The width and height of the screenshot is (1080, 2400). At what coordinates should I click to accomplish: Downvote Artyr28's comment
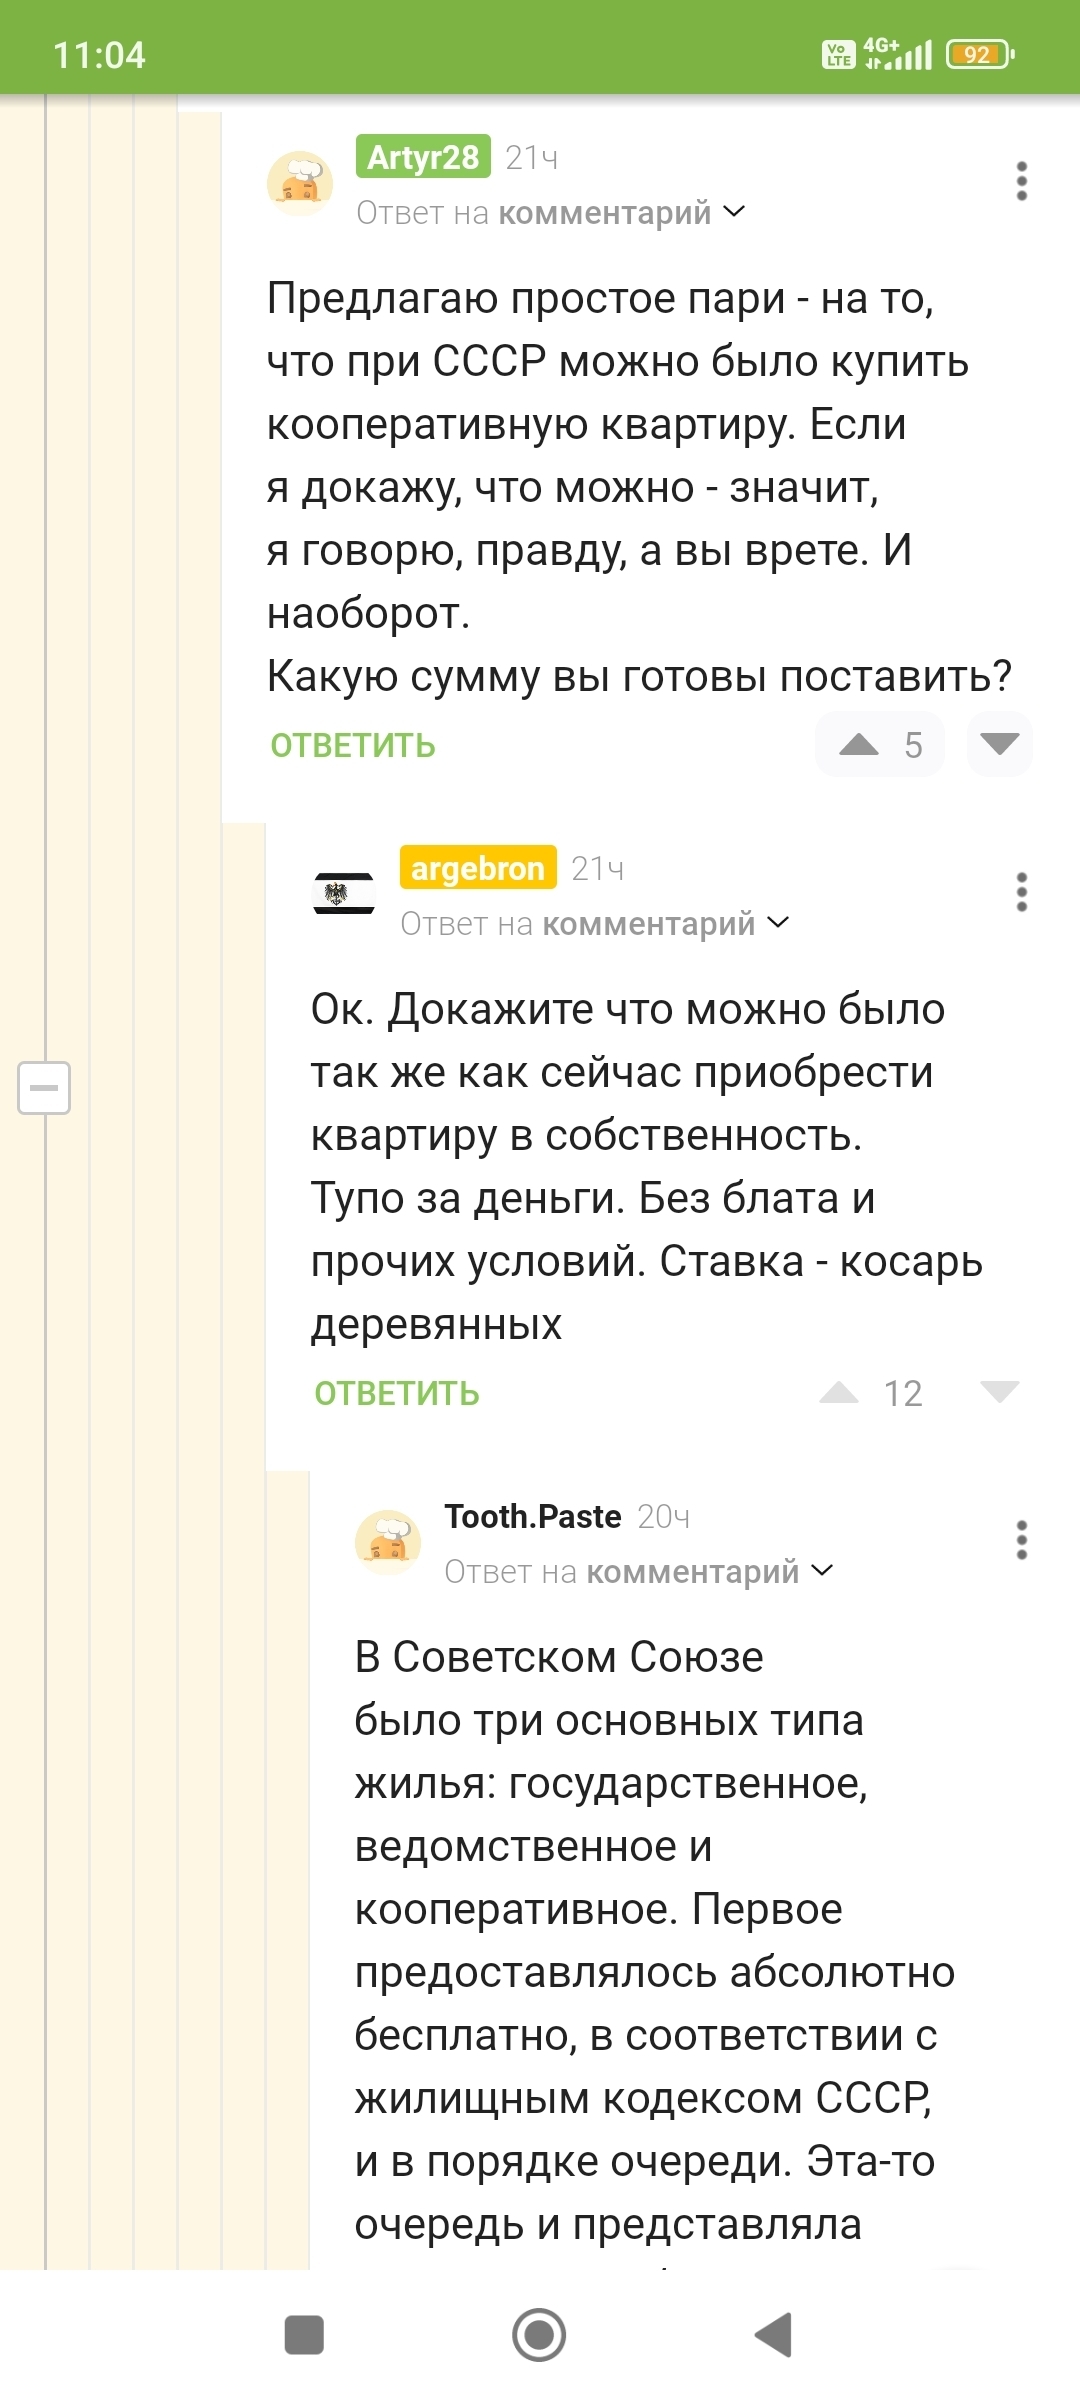999,744
